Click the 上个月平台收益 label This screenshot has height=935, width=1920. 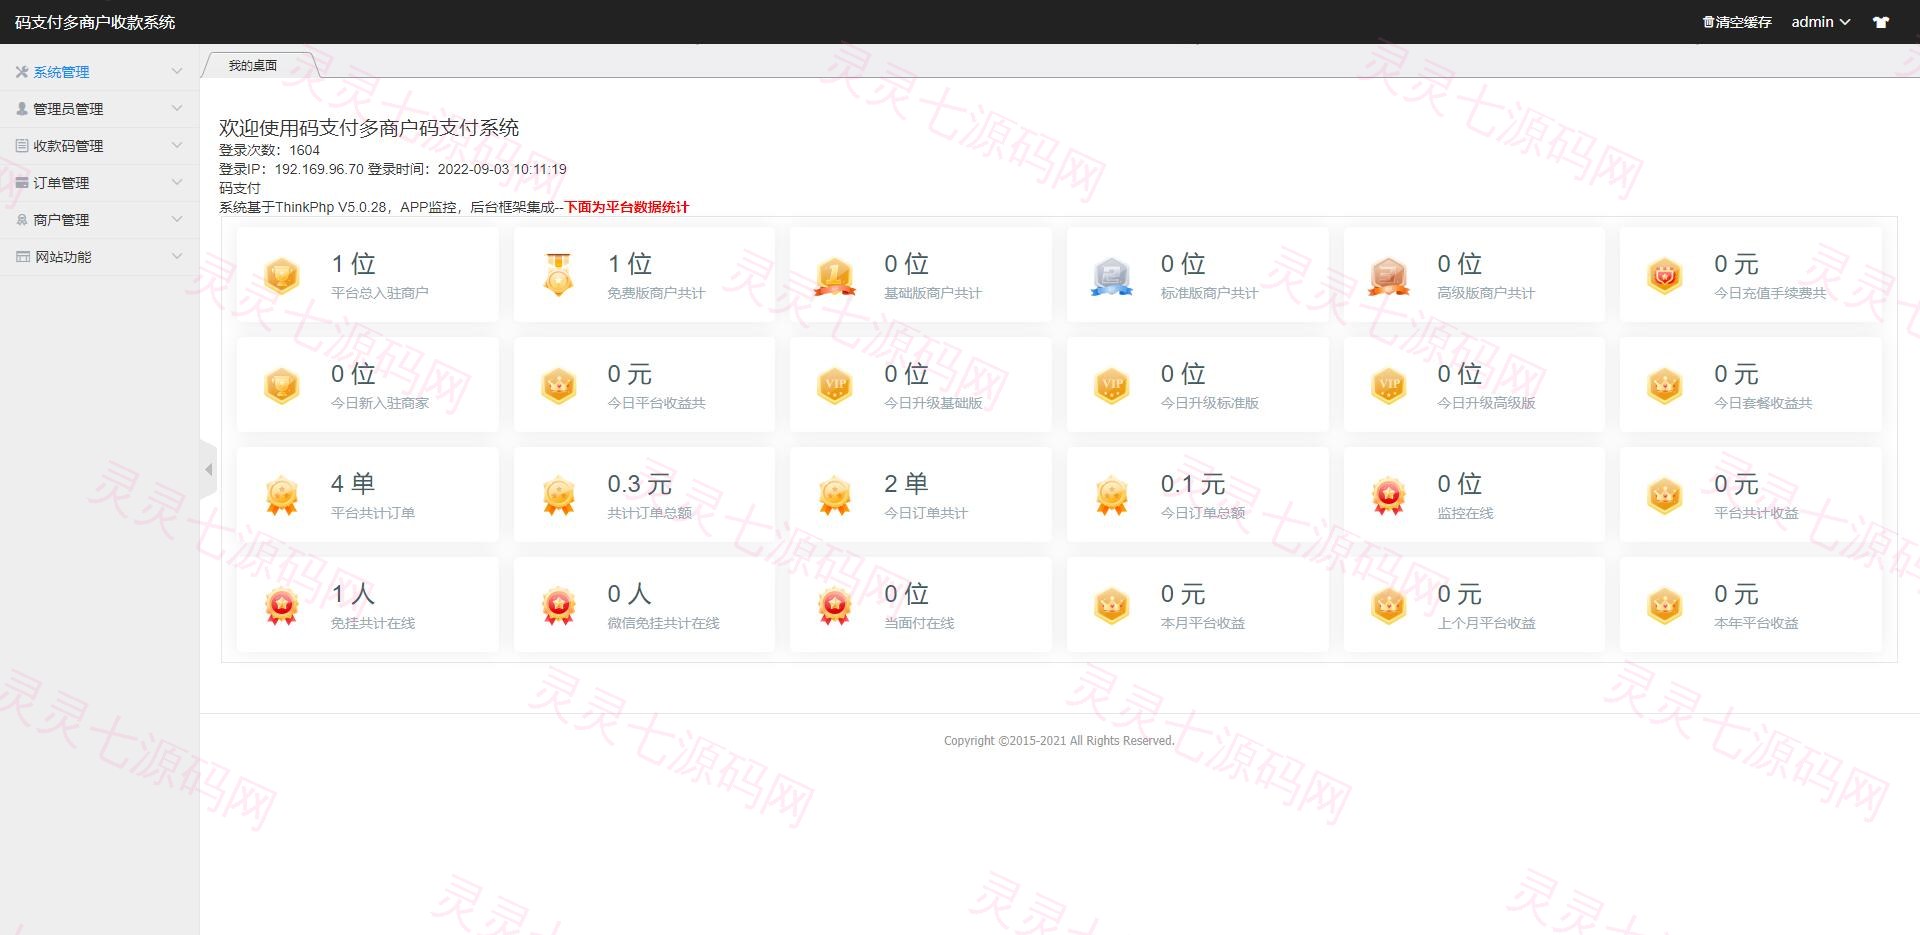pos(1486,623)
